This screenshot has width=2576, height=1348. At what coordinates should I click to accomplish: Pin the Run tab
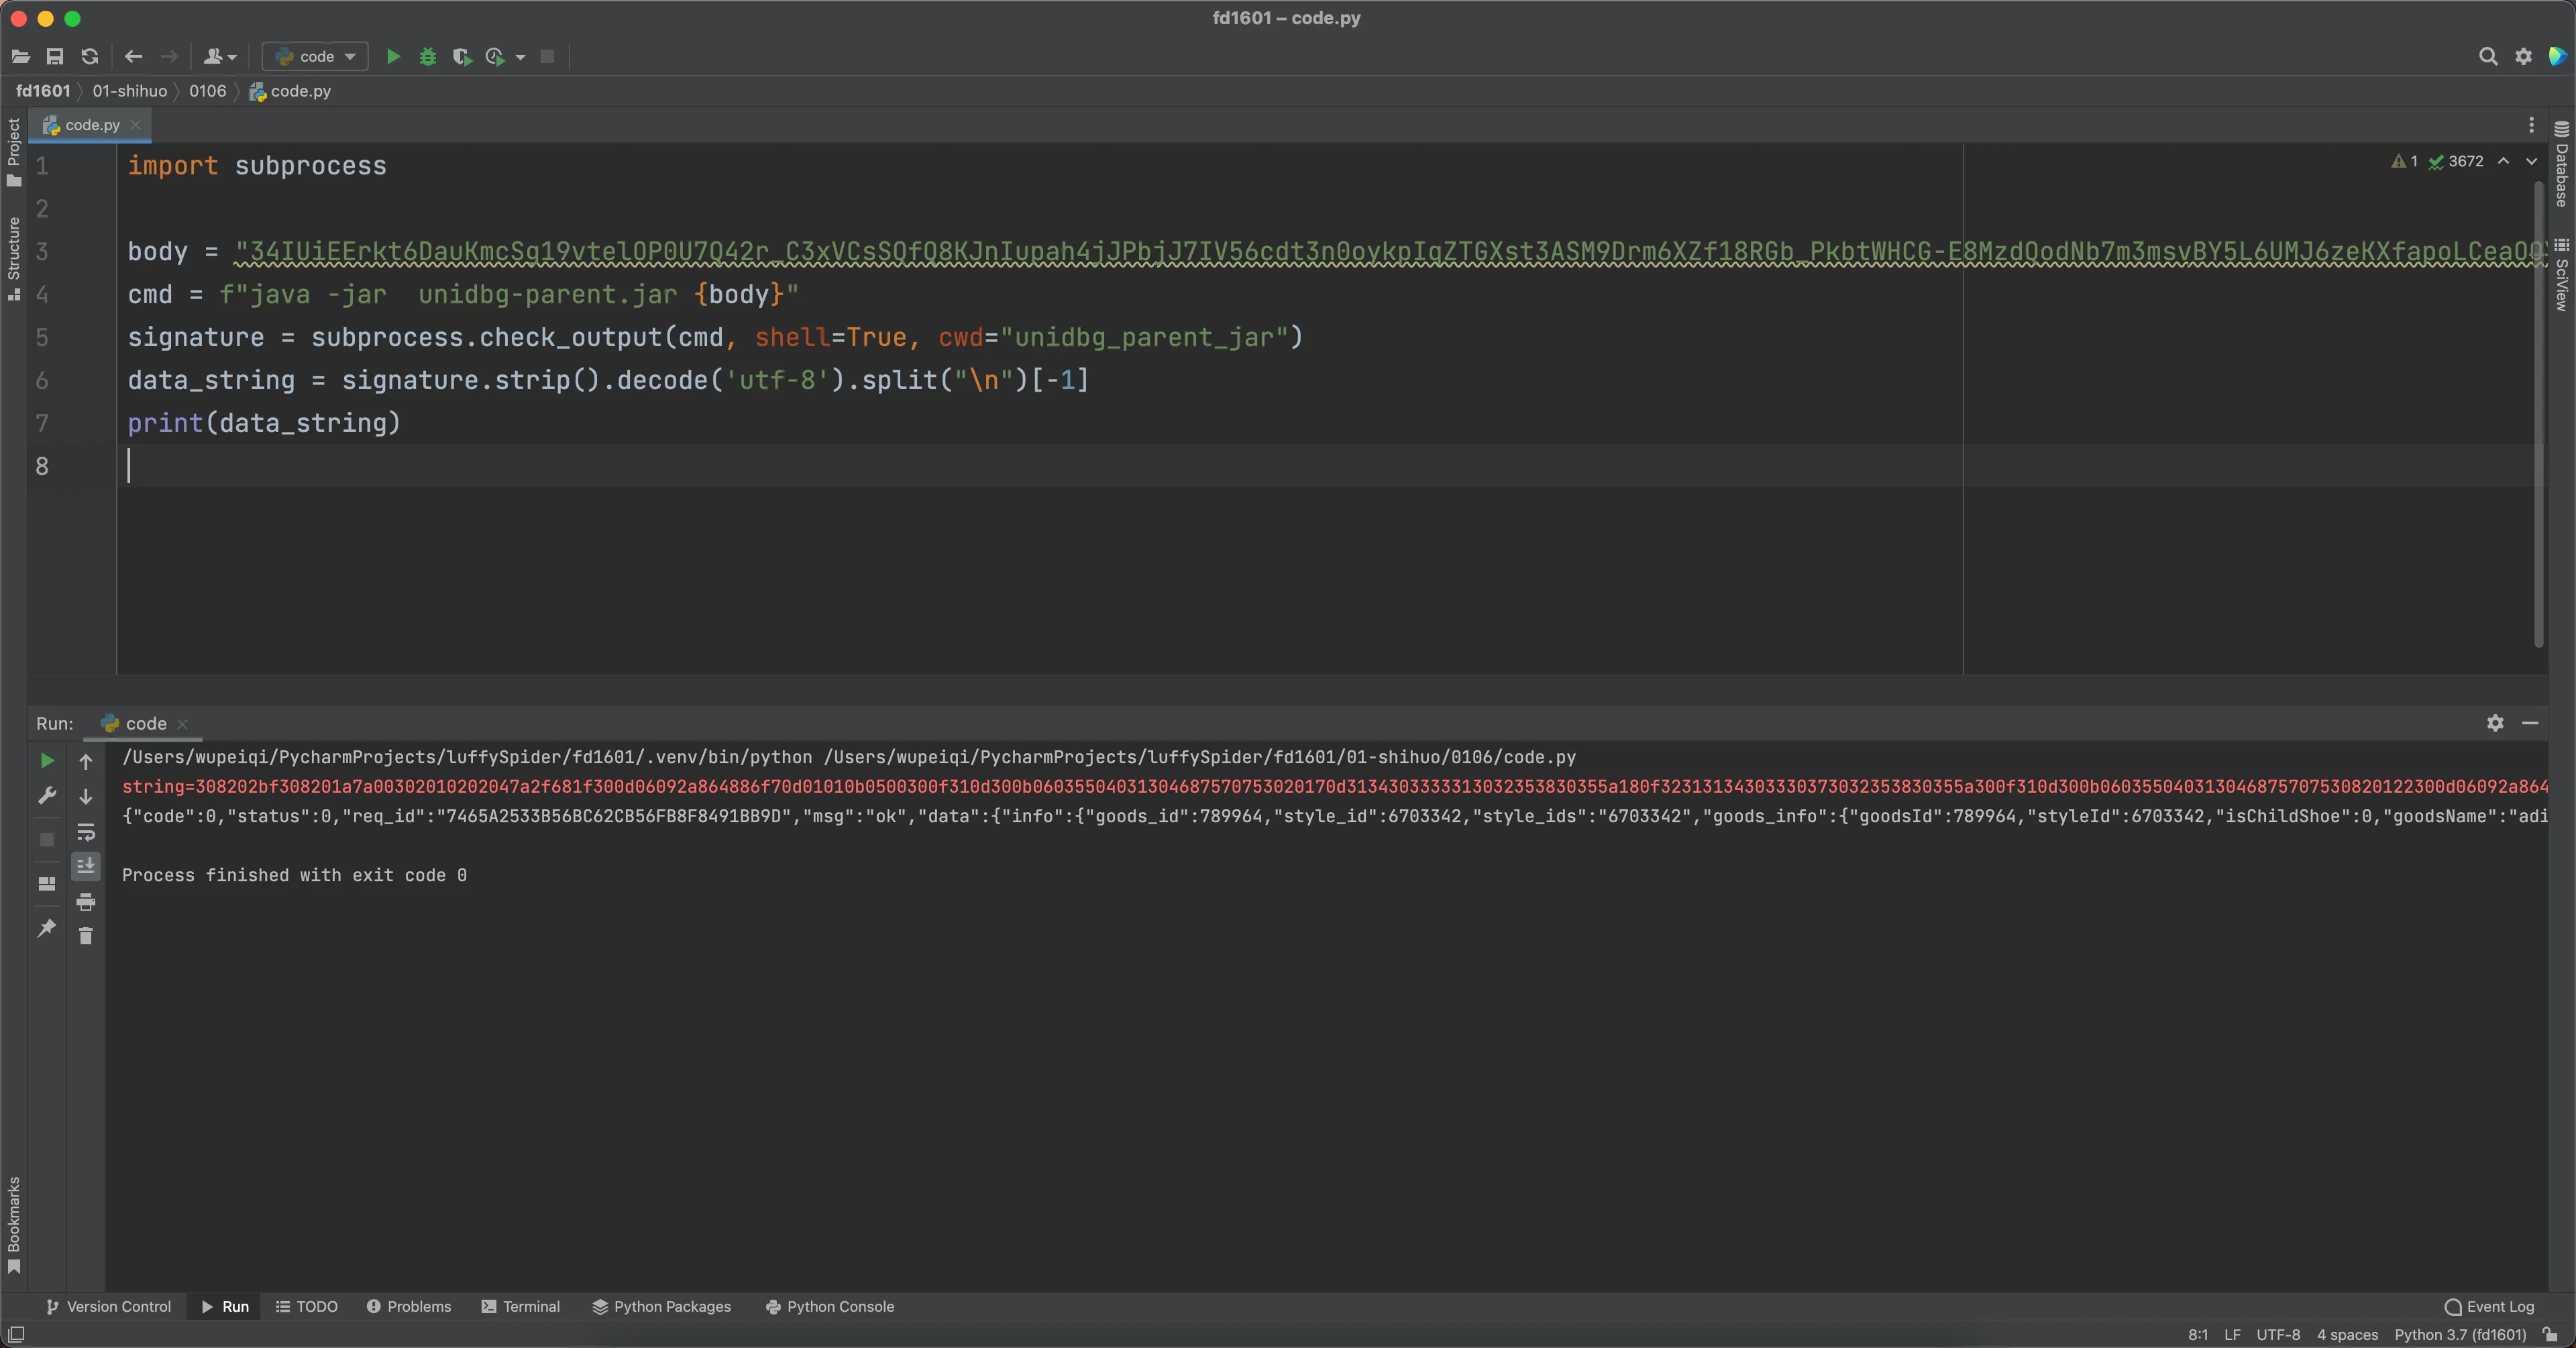(x=47, y=928)
